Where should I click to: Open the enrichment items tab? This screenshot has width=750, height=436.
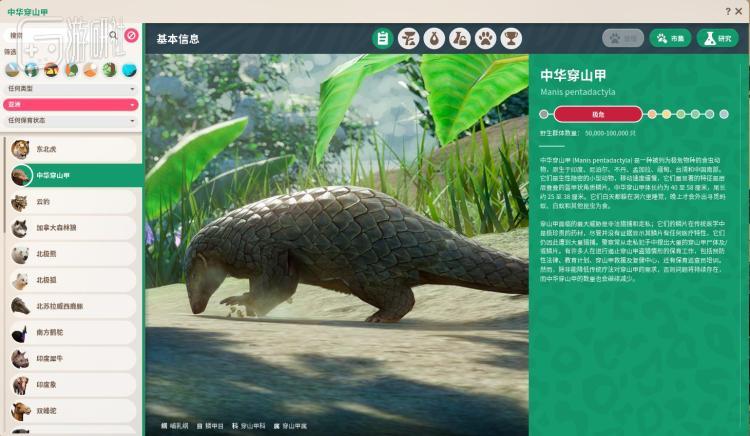click(460, 39)
